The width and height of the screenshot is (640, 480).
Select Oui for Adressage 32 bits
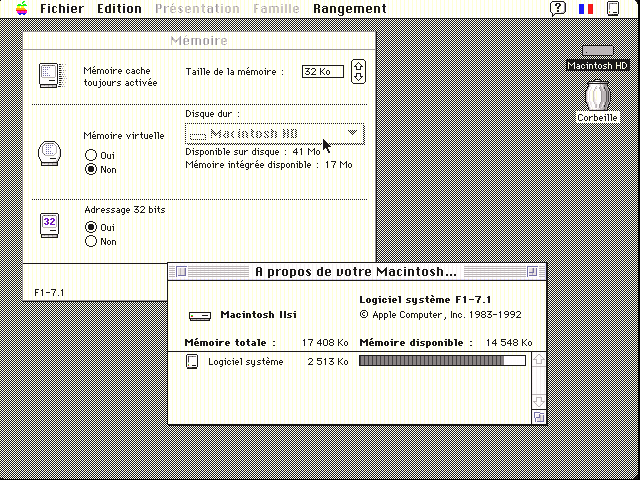(x=91, y=227)
